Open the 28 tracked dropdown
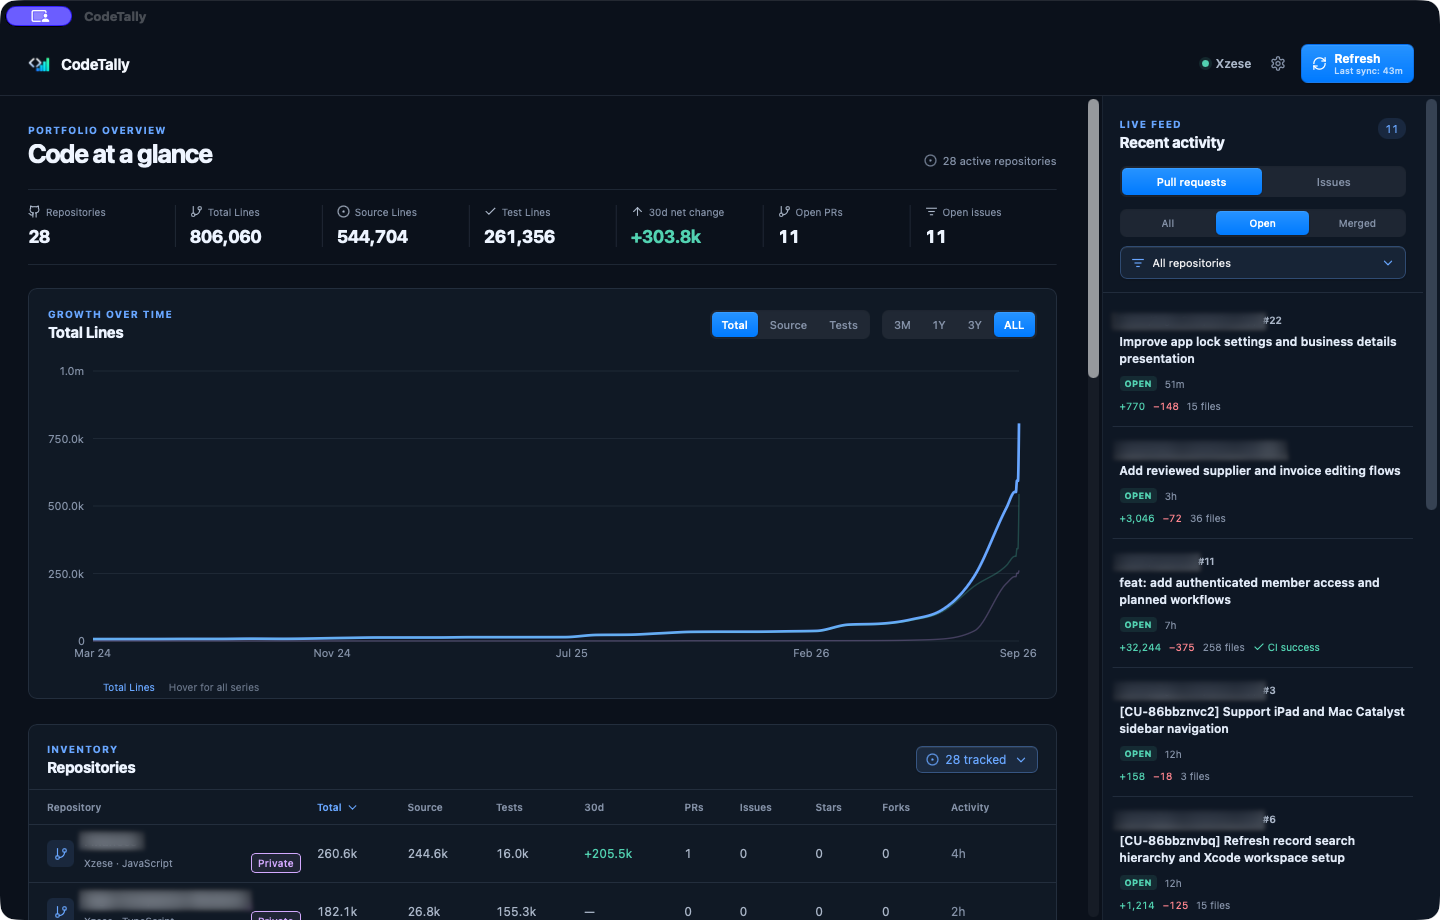The image size is (1440, 920). 976,760
